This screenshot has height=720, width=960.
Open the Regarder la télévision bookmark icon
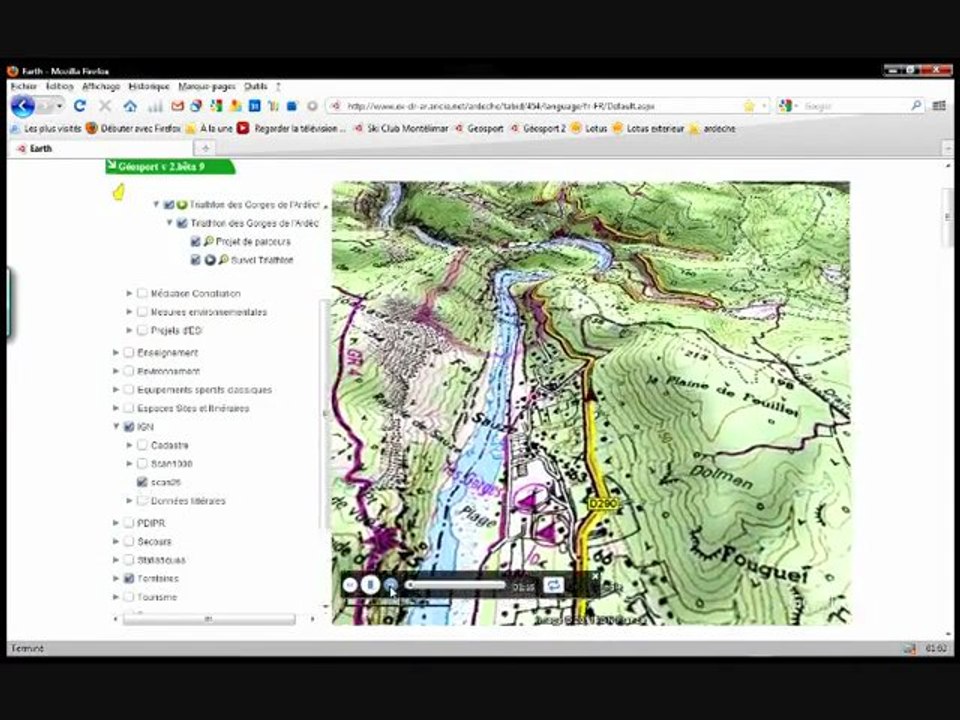pyautogui.click(x=243, y=129)
